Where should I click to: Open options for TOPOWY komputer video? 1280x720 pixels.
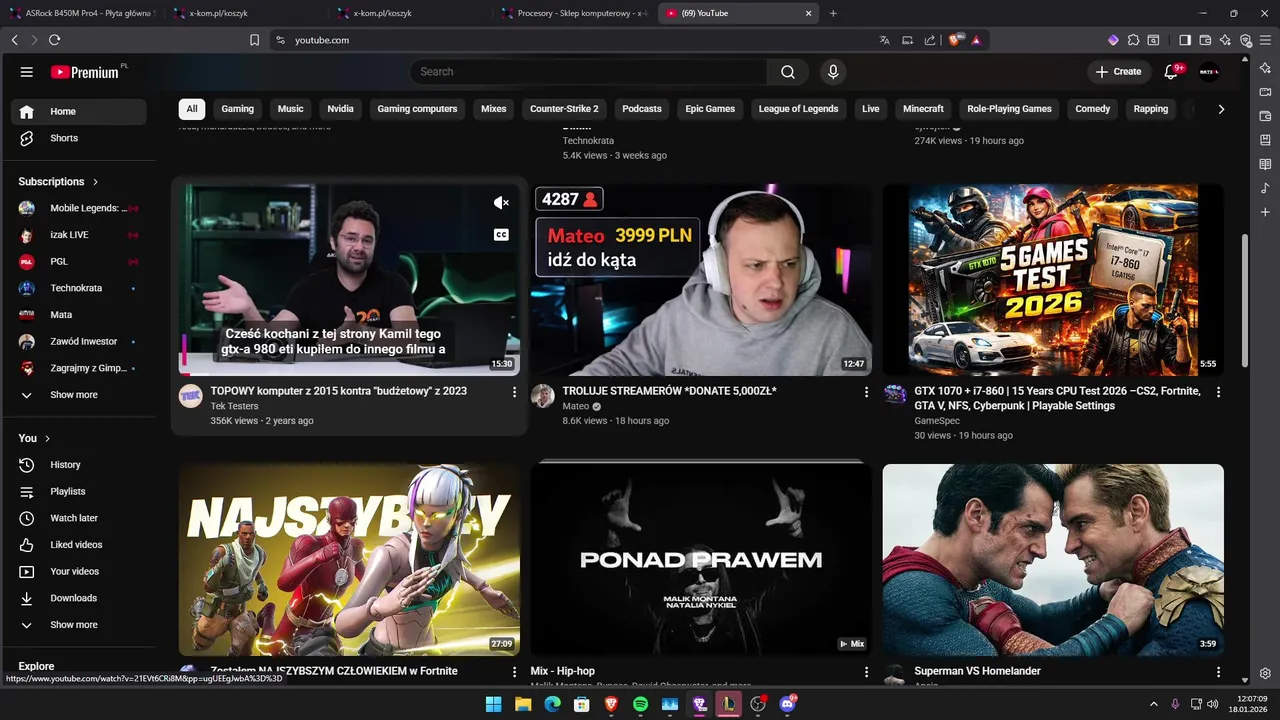click(x=515, y=392)
